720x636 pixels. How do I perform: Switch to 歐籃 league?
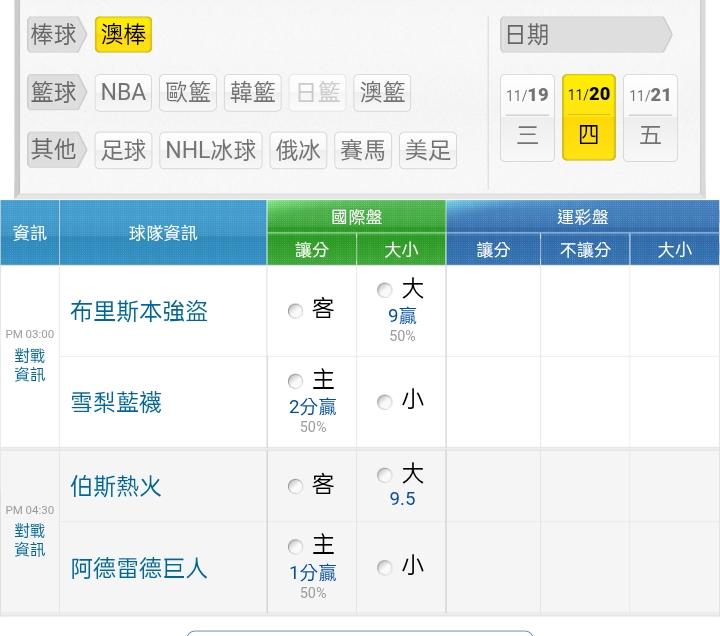pos(188,93)
